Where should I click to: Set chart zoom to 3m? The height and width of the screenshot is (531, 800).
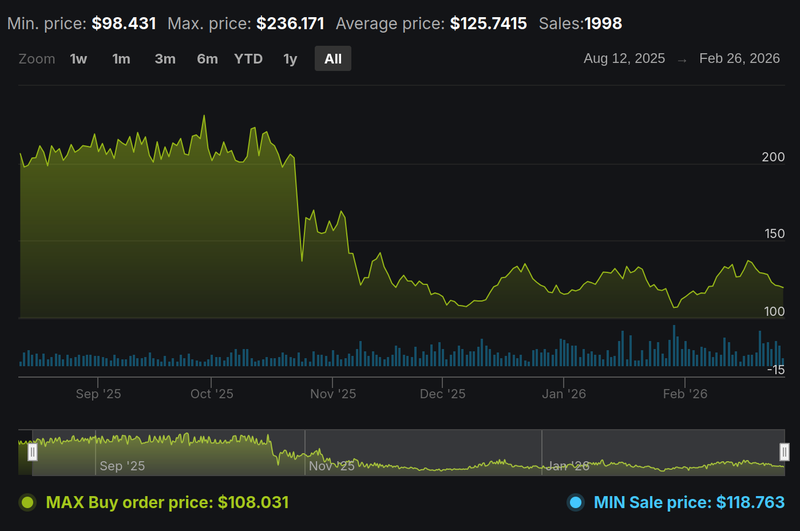click(x=165, y=59)
